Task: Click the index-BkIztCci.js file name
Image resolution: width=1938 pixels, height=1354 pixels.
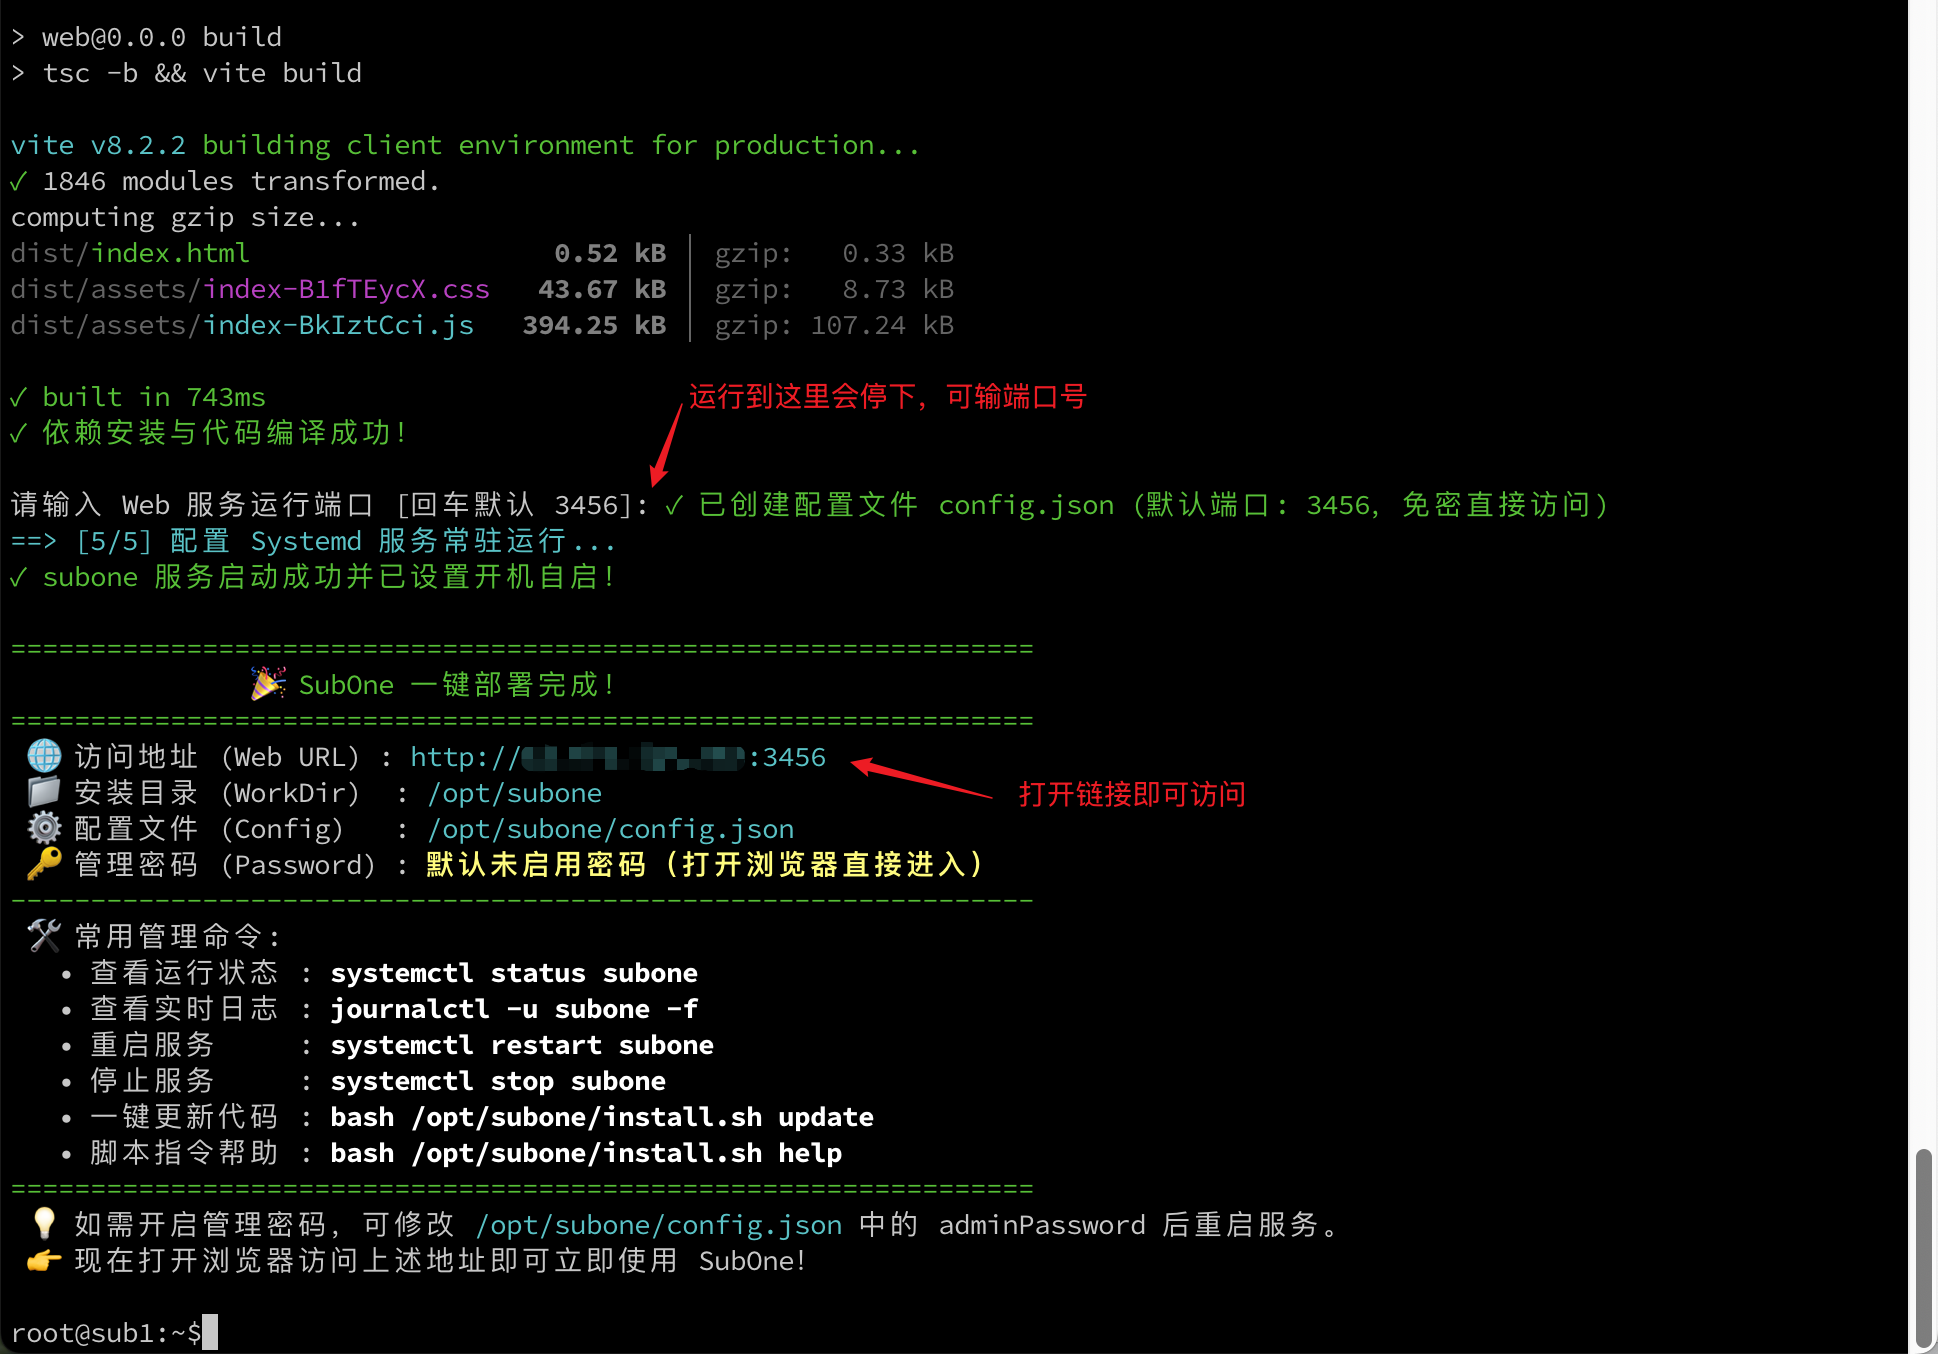Action: point(338,325)
